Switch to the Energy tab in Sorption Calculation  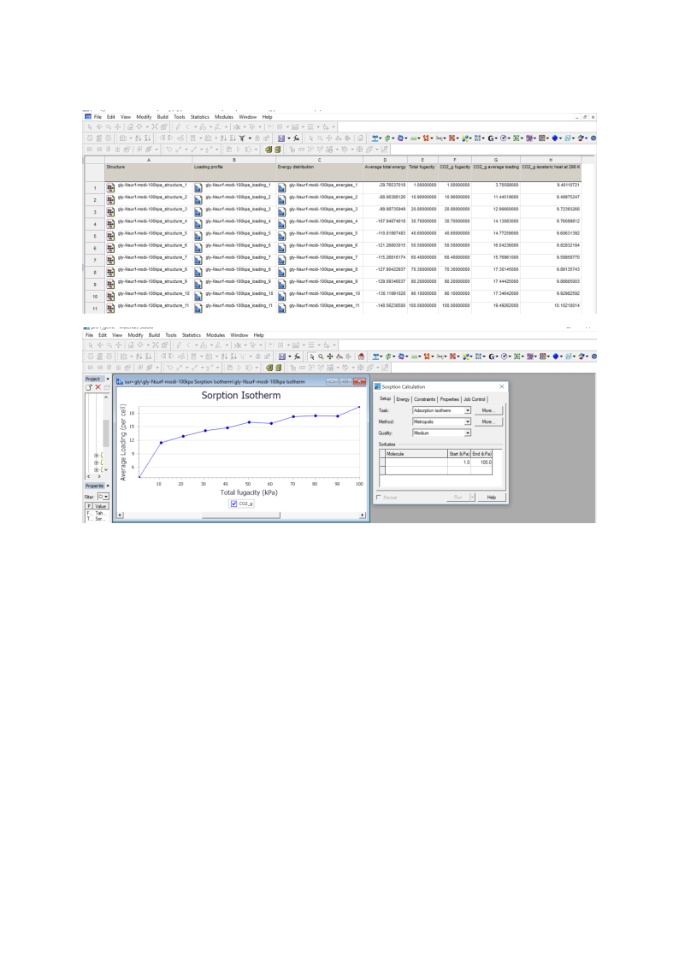click(403, 399)
